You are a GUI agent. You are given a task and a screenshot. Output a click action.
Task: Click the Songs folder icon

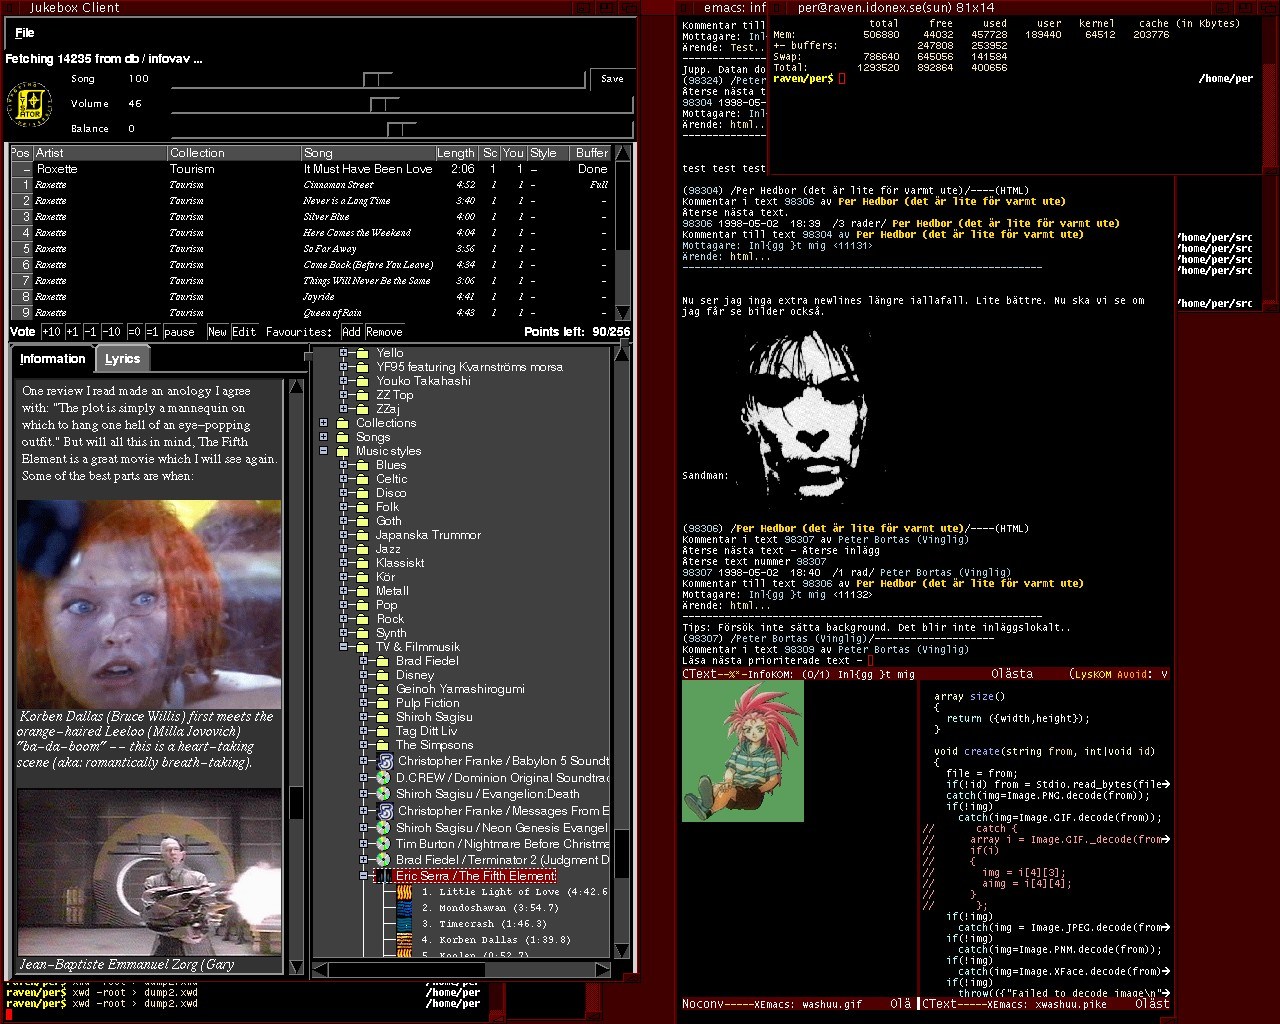click(x=343, y=437)
